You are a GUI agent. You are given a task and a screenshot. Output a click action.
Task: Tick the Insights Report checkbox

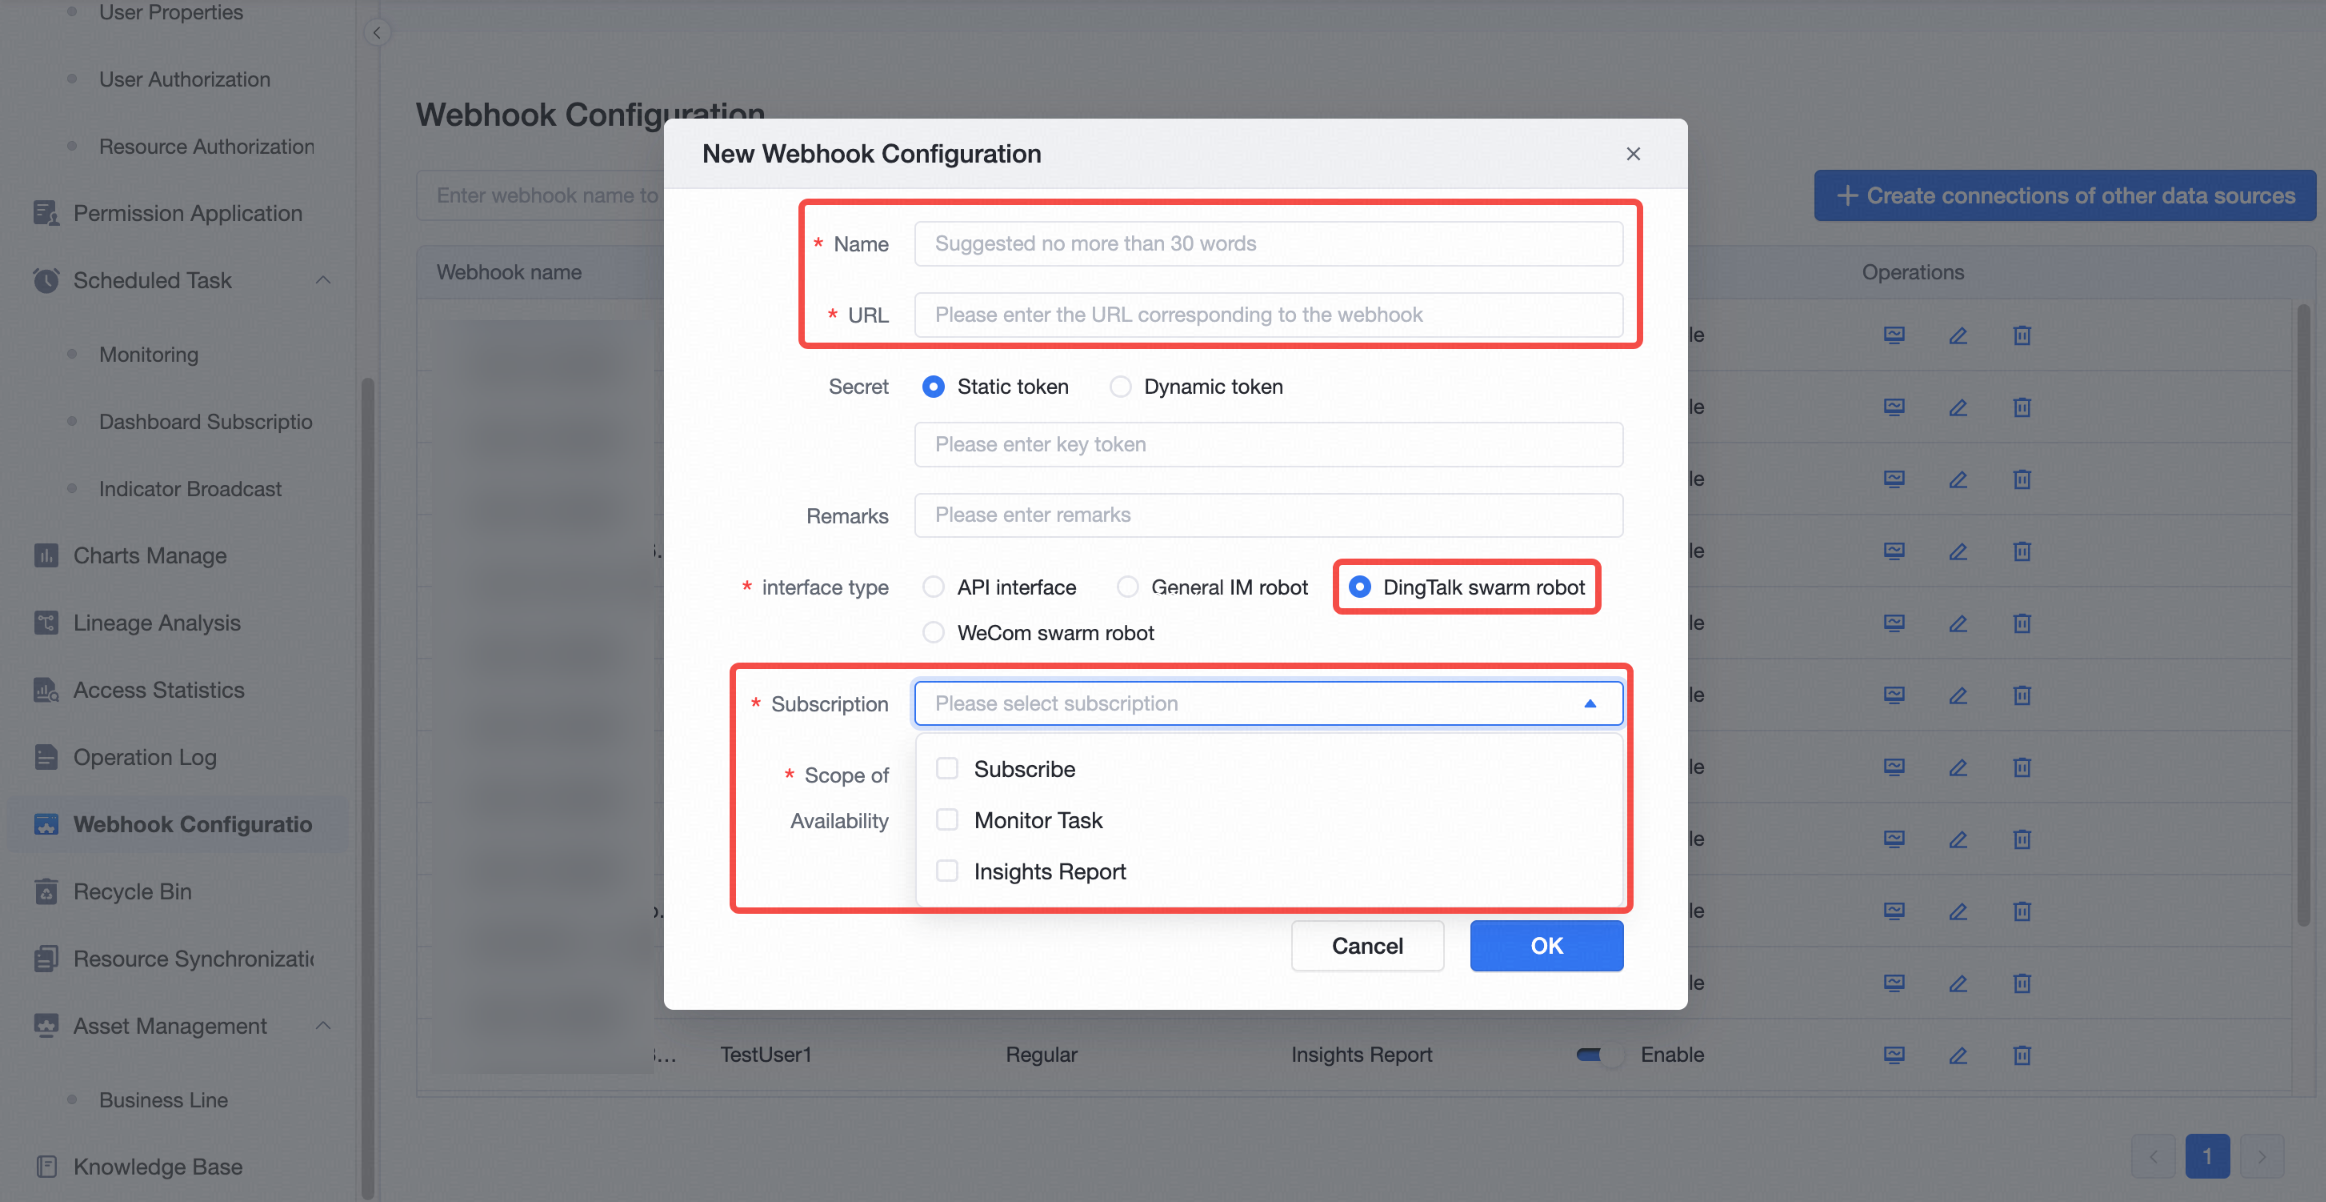[x=947, y=871]
